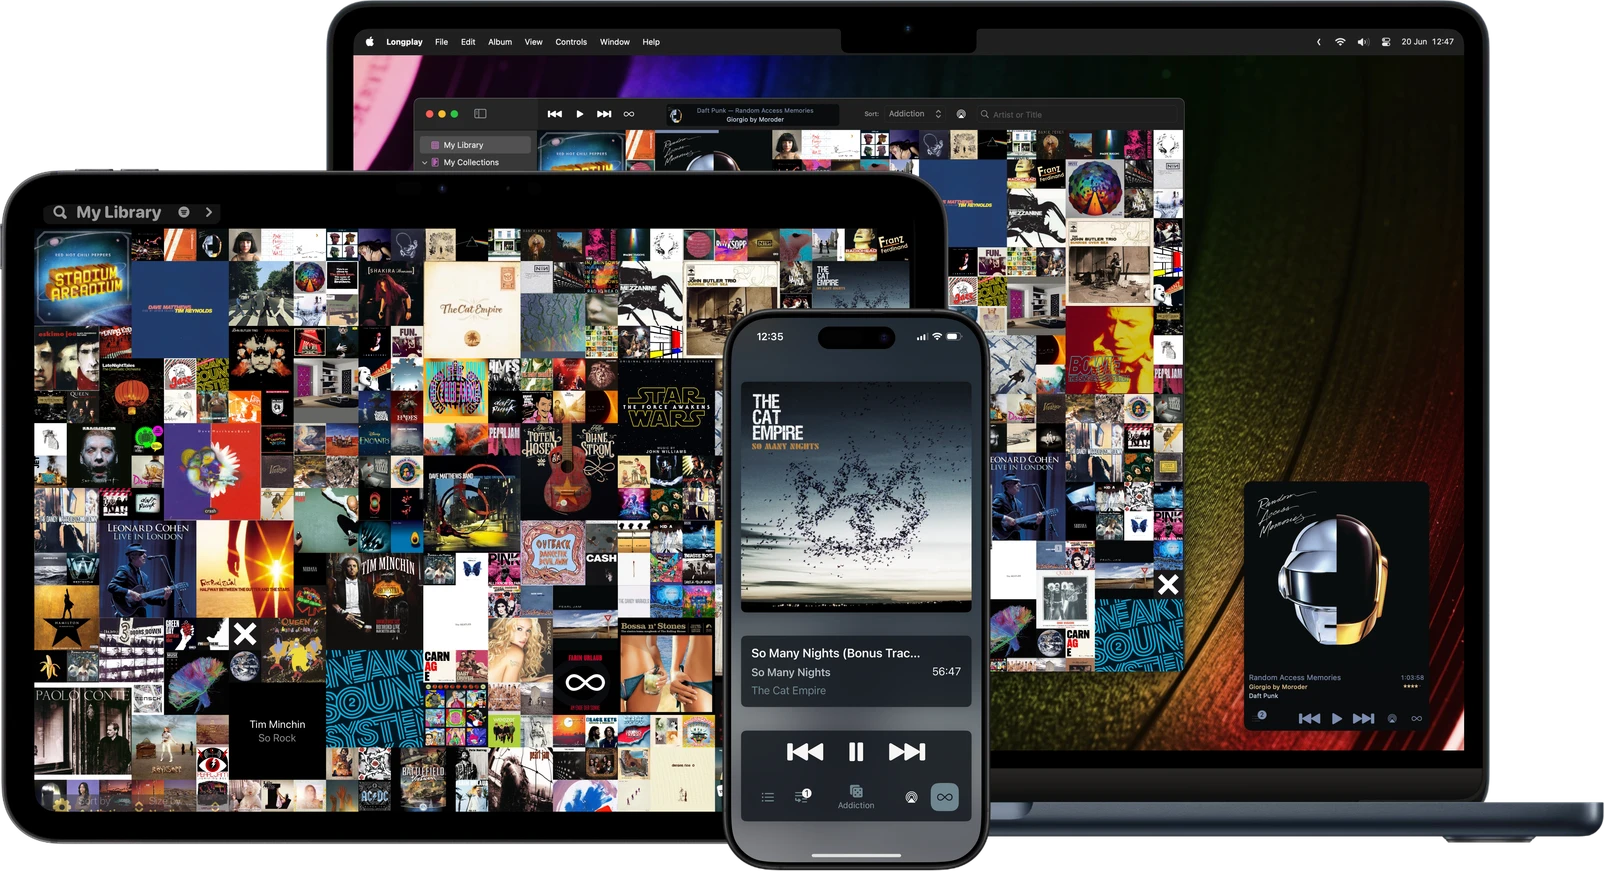Tap The Cat Empire artwork on the iPhone
The image size is (1604, 871).
(x=856, y=497)
